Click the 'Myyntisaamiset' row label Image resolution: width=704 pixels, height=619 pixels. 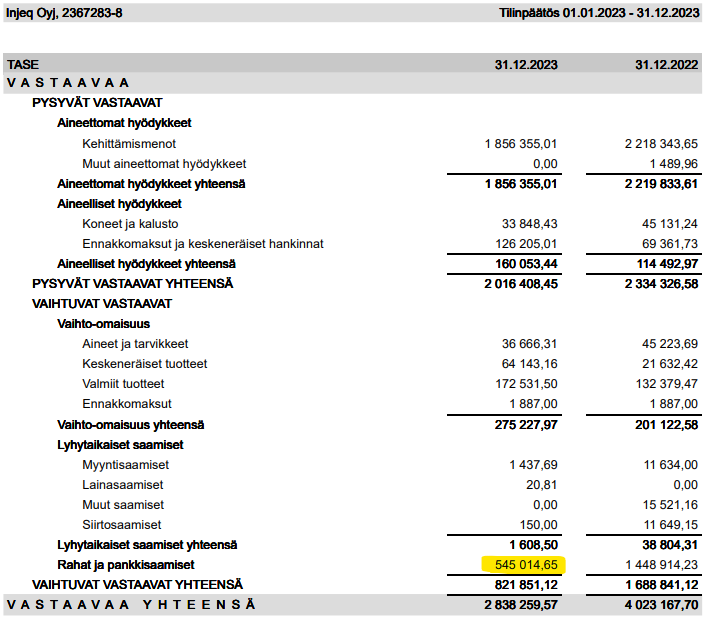coord(125,465)
